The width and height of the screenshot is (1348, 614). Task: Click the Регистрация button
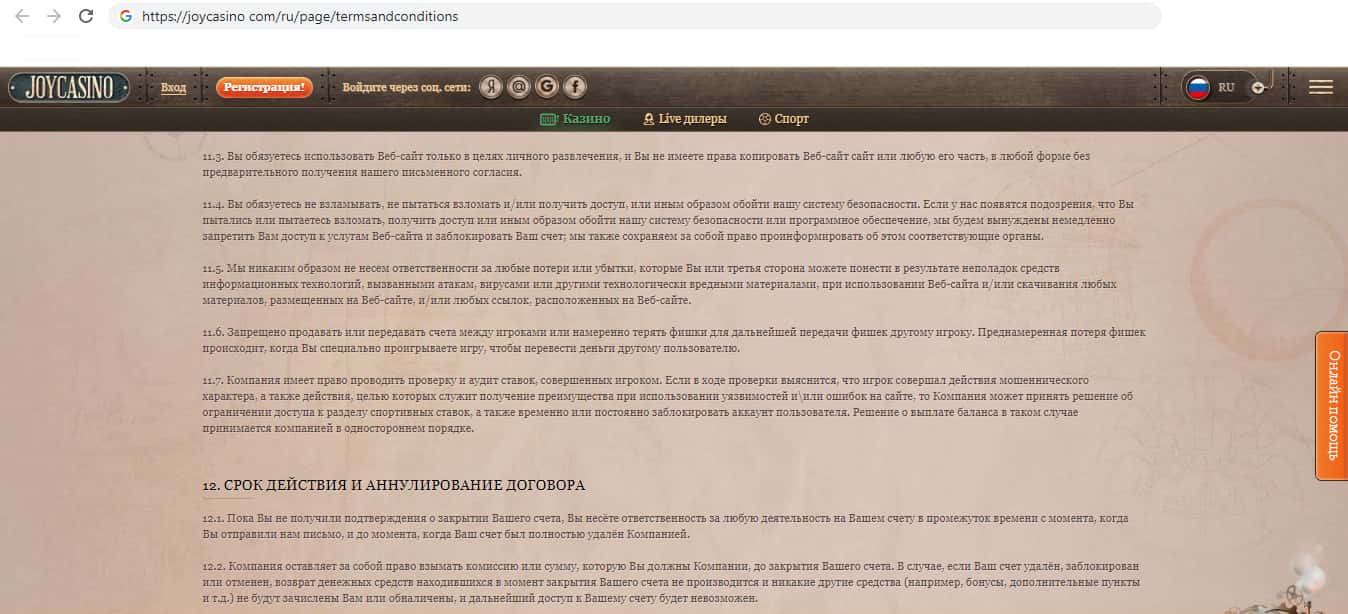tap(264, 88)
